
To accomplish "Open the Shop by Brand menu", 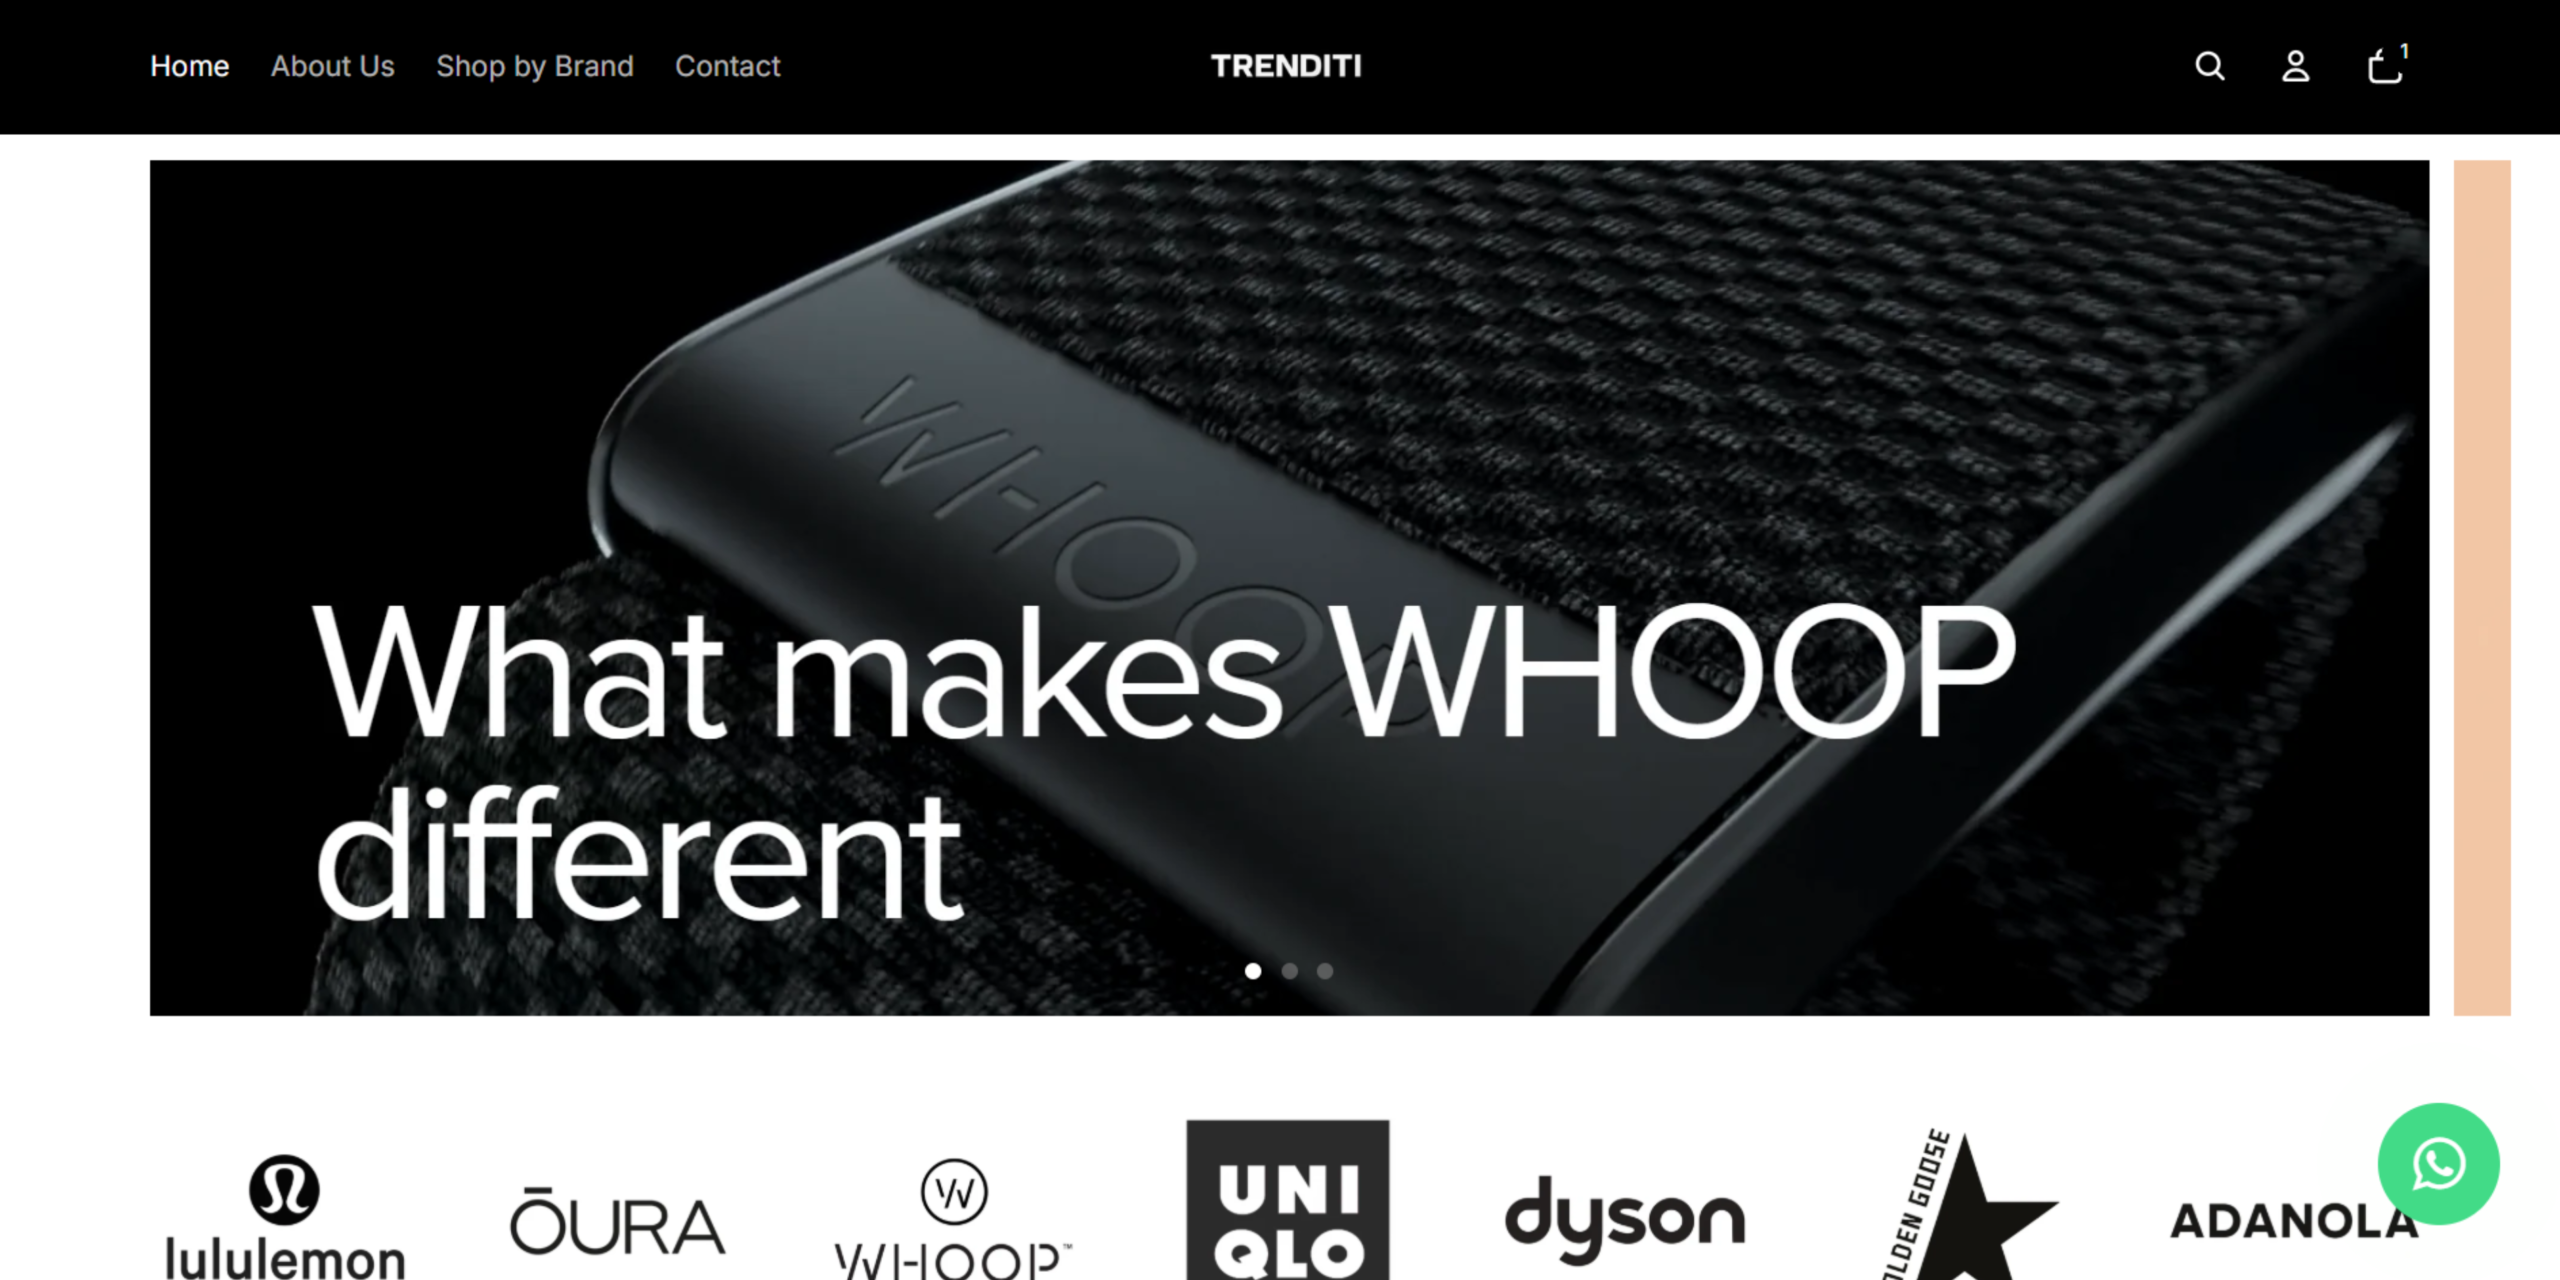I will click(x=535, y=66).
